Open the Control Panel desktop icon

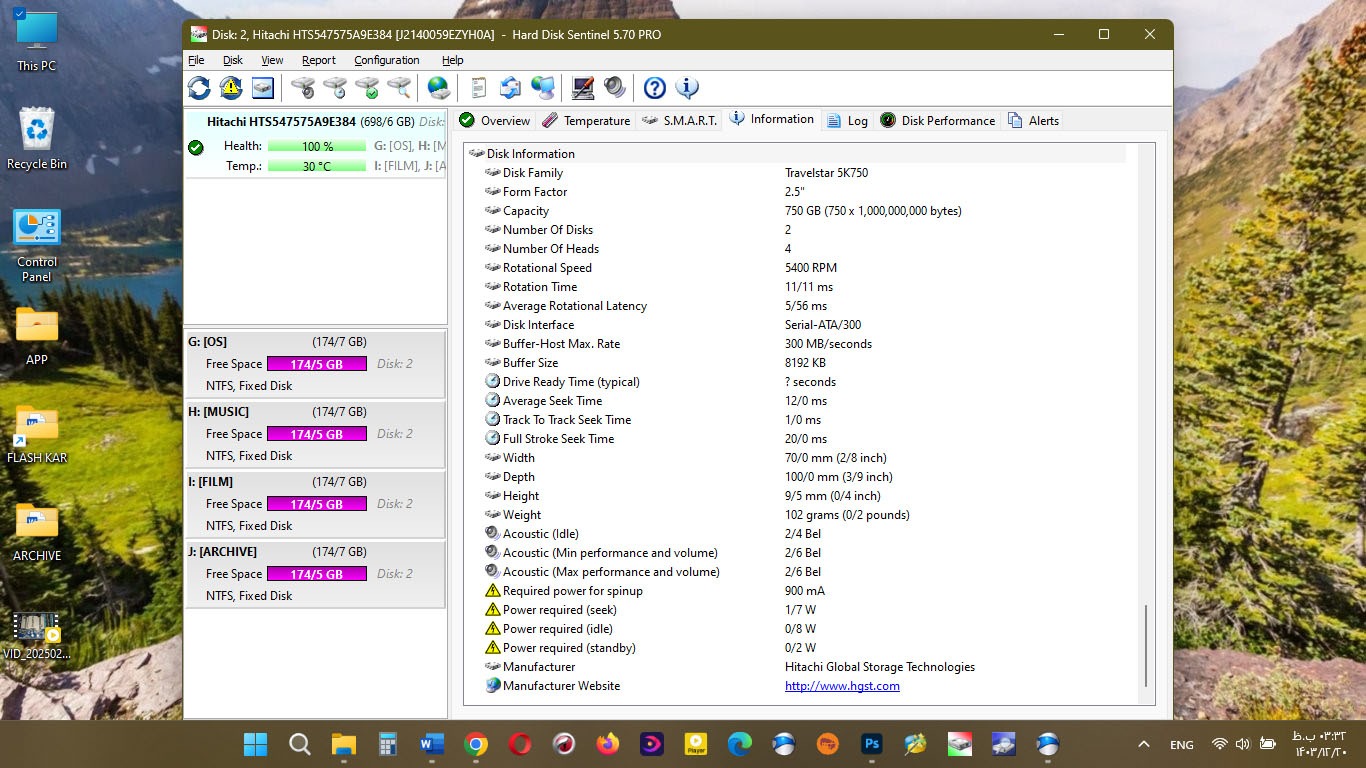click(36, 245)
